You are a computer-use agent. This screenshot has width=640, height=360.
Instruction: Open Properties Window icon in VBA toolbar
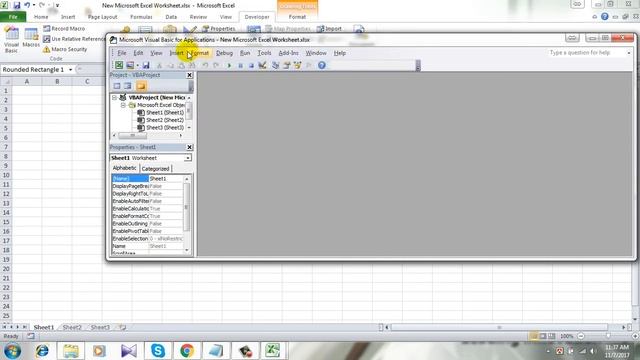[x=287, y=65]
